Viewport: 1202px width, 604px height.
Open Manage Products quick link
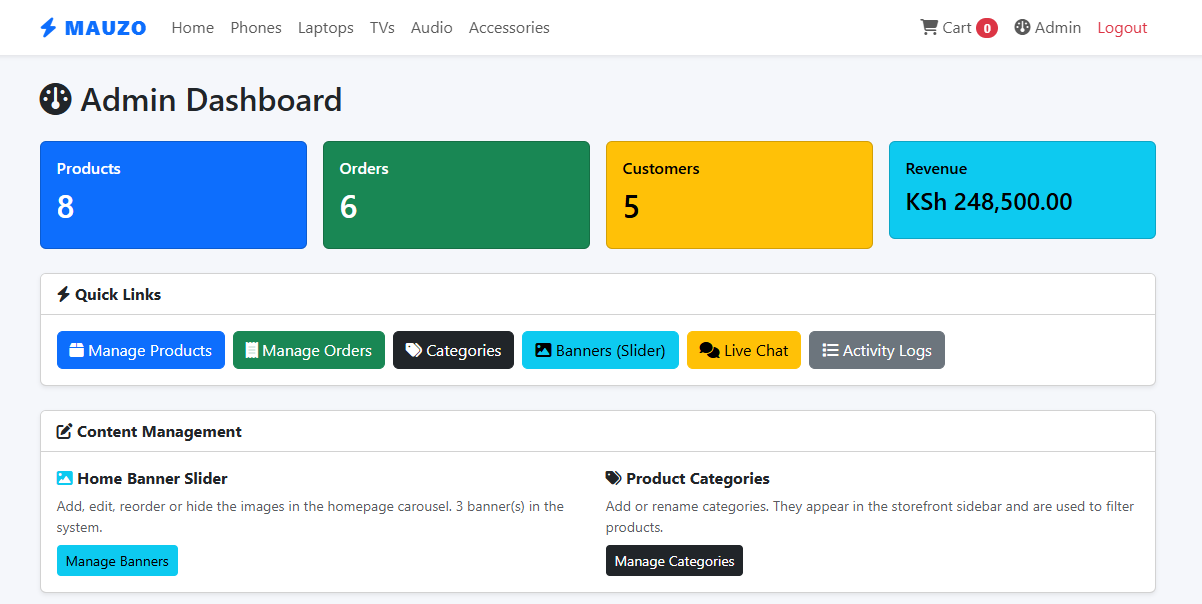(141, 350)
